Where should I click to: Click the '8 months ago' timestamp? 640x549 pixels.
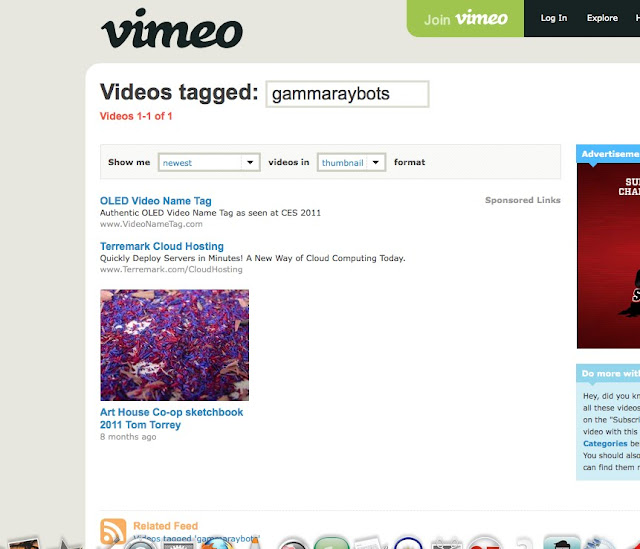128,437
